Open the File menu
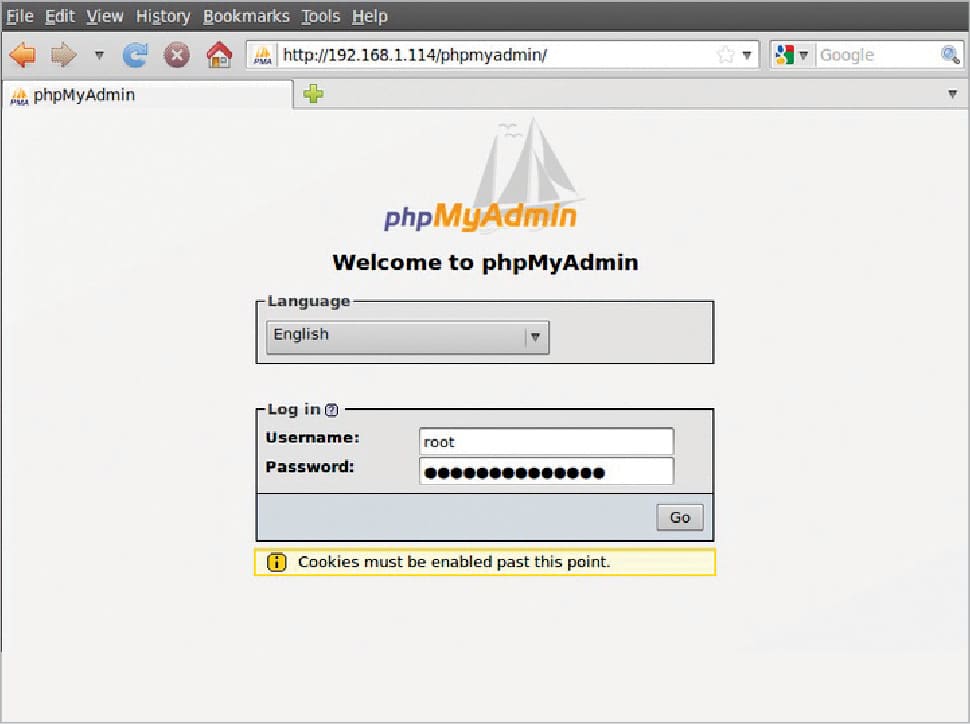Image resolution: width=970 pixels, height=724 pixels. (x=20, y=16)
